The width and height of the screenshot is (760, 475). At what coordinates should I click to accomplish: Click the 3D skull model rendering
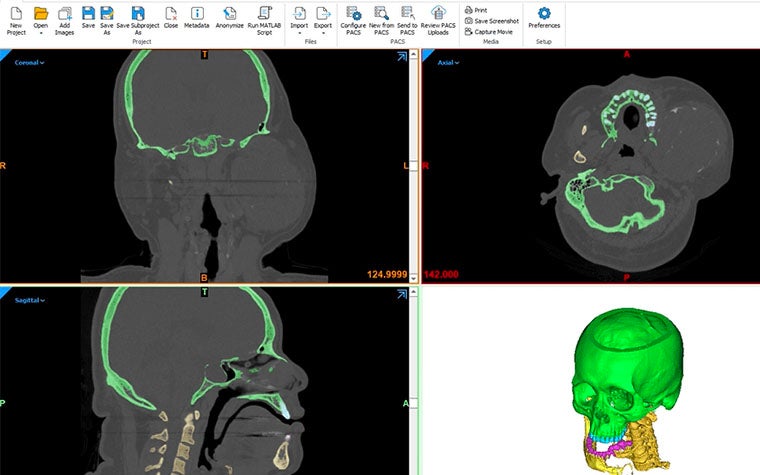(x=629, y=390)
